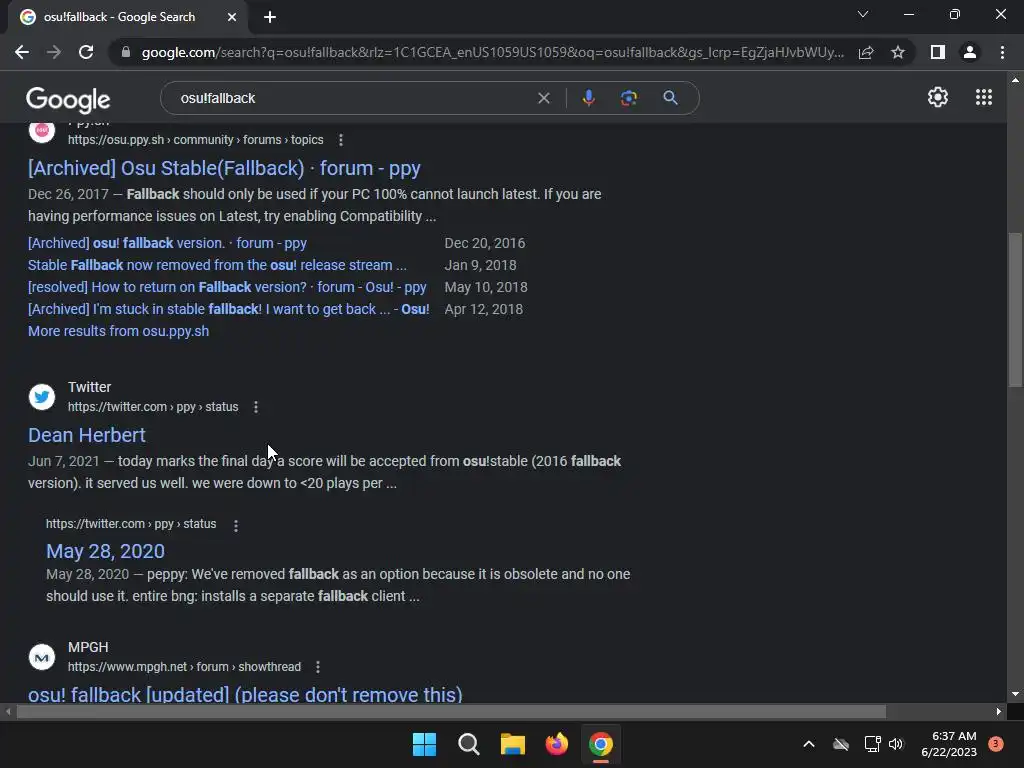
Task: Click the "Dec 20, 2016" date text
Action: click(485, 243)
